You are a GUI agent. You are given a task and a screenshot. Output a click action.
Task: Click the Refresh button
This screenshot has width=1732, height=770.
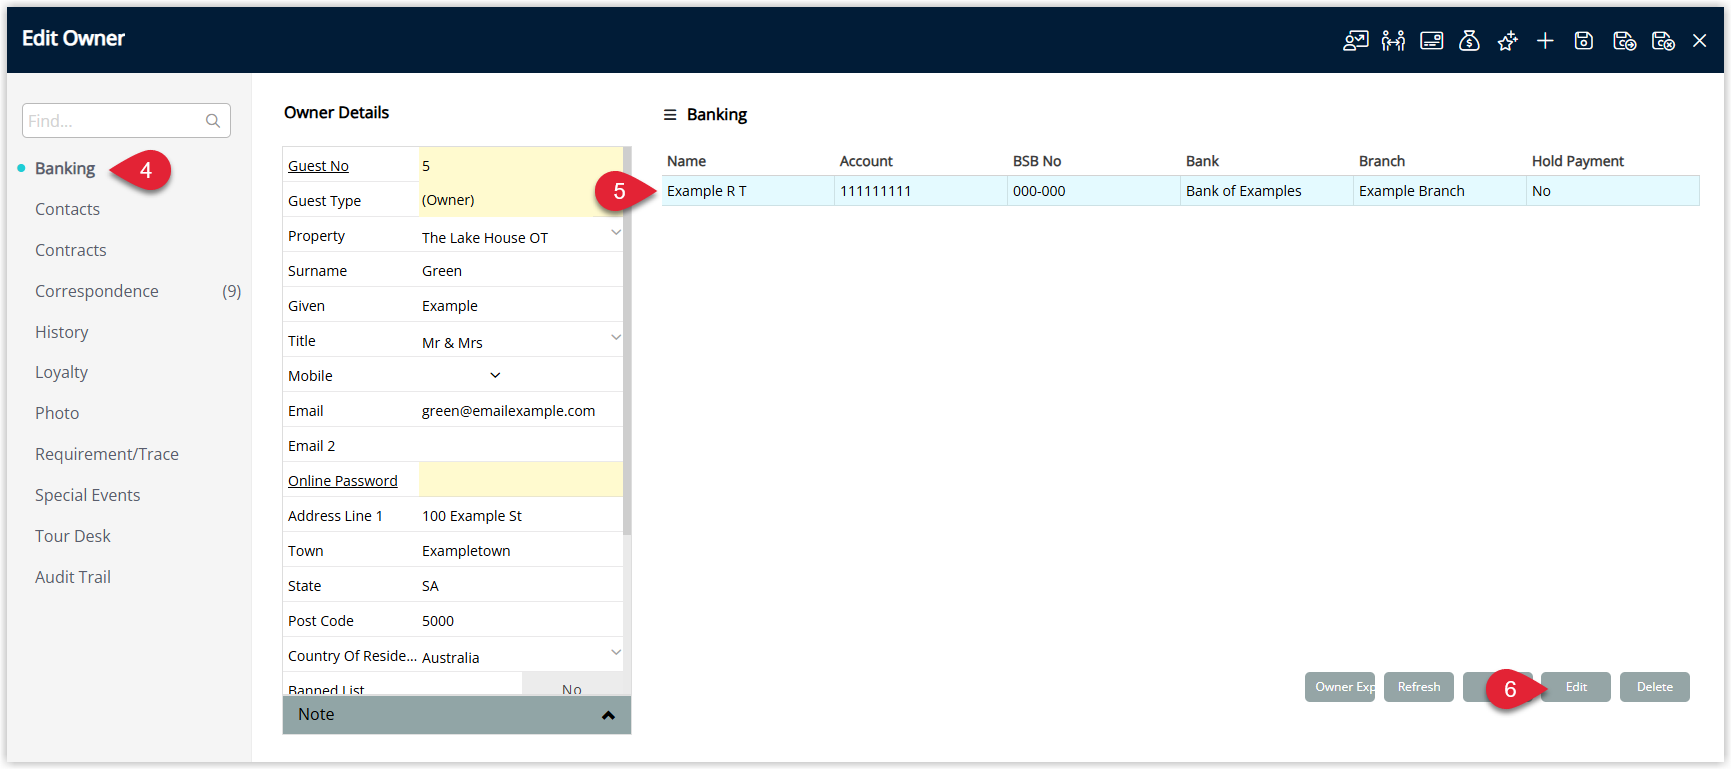[x=1419, y=687]
